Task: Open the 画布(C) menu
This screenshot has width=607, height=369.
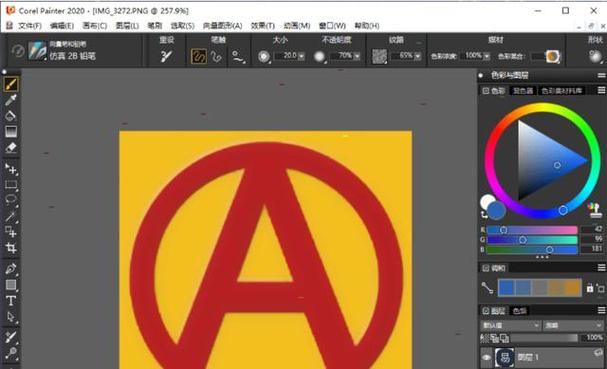Action: pyautogui.click(x=95, y=26)
